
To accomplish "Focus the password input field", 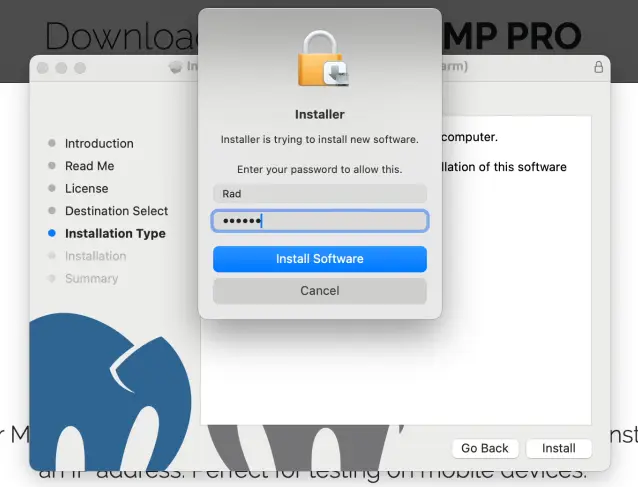I will (319, 221).
